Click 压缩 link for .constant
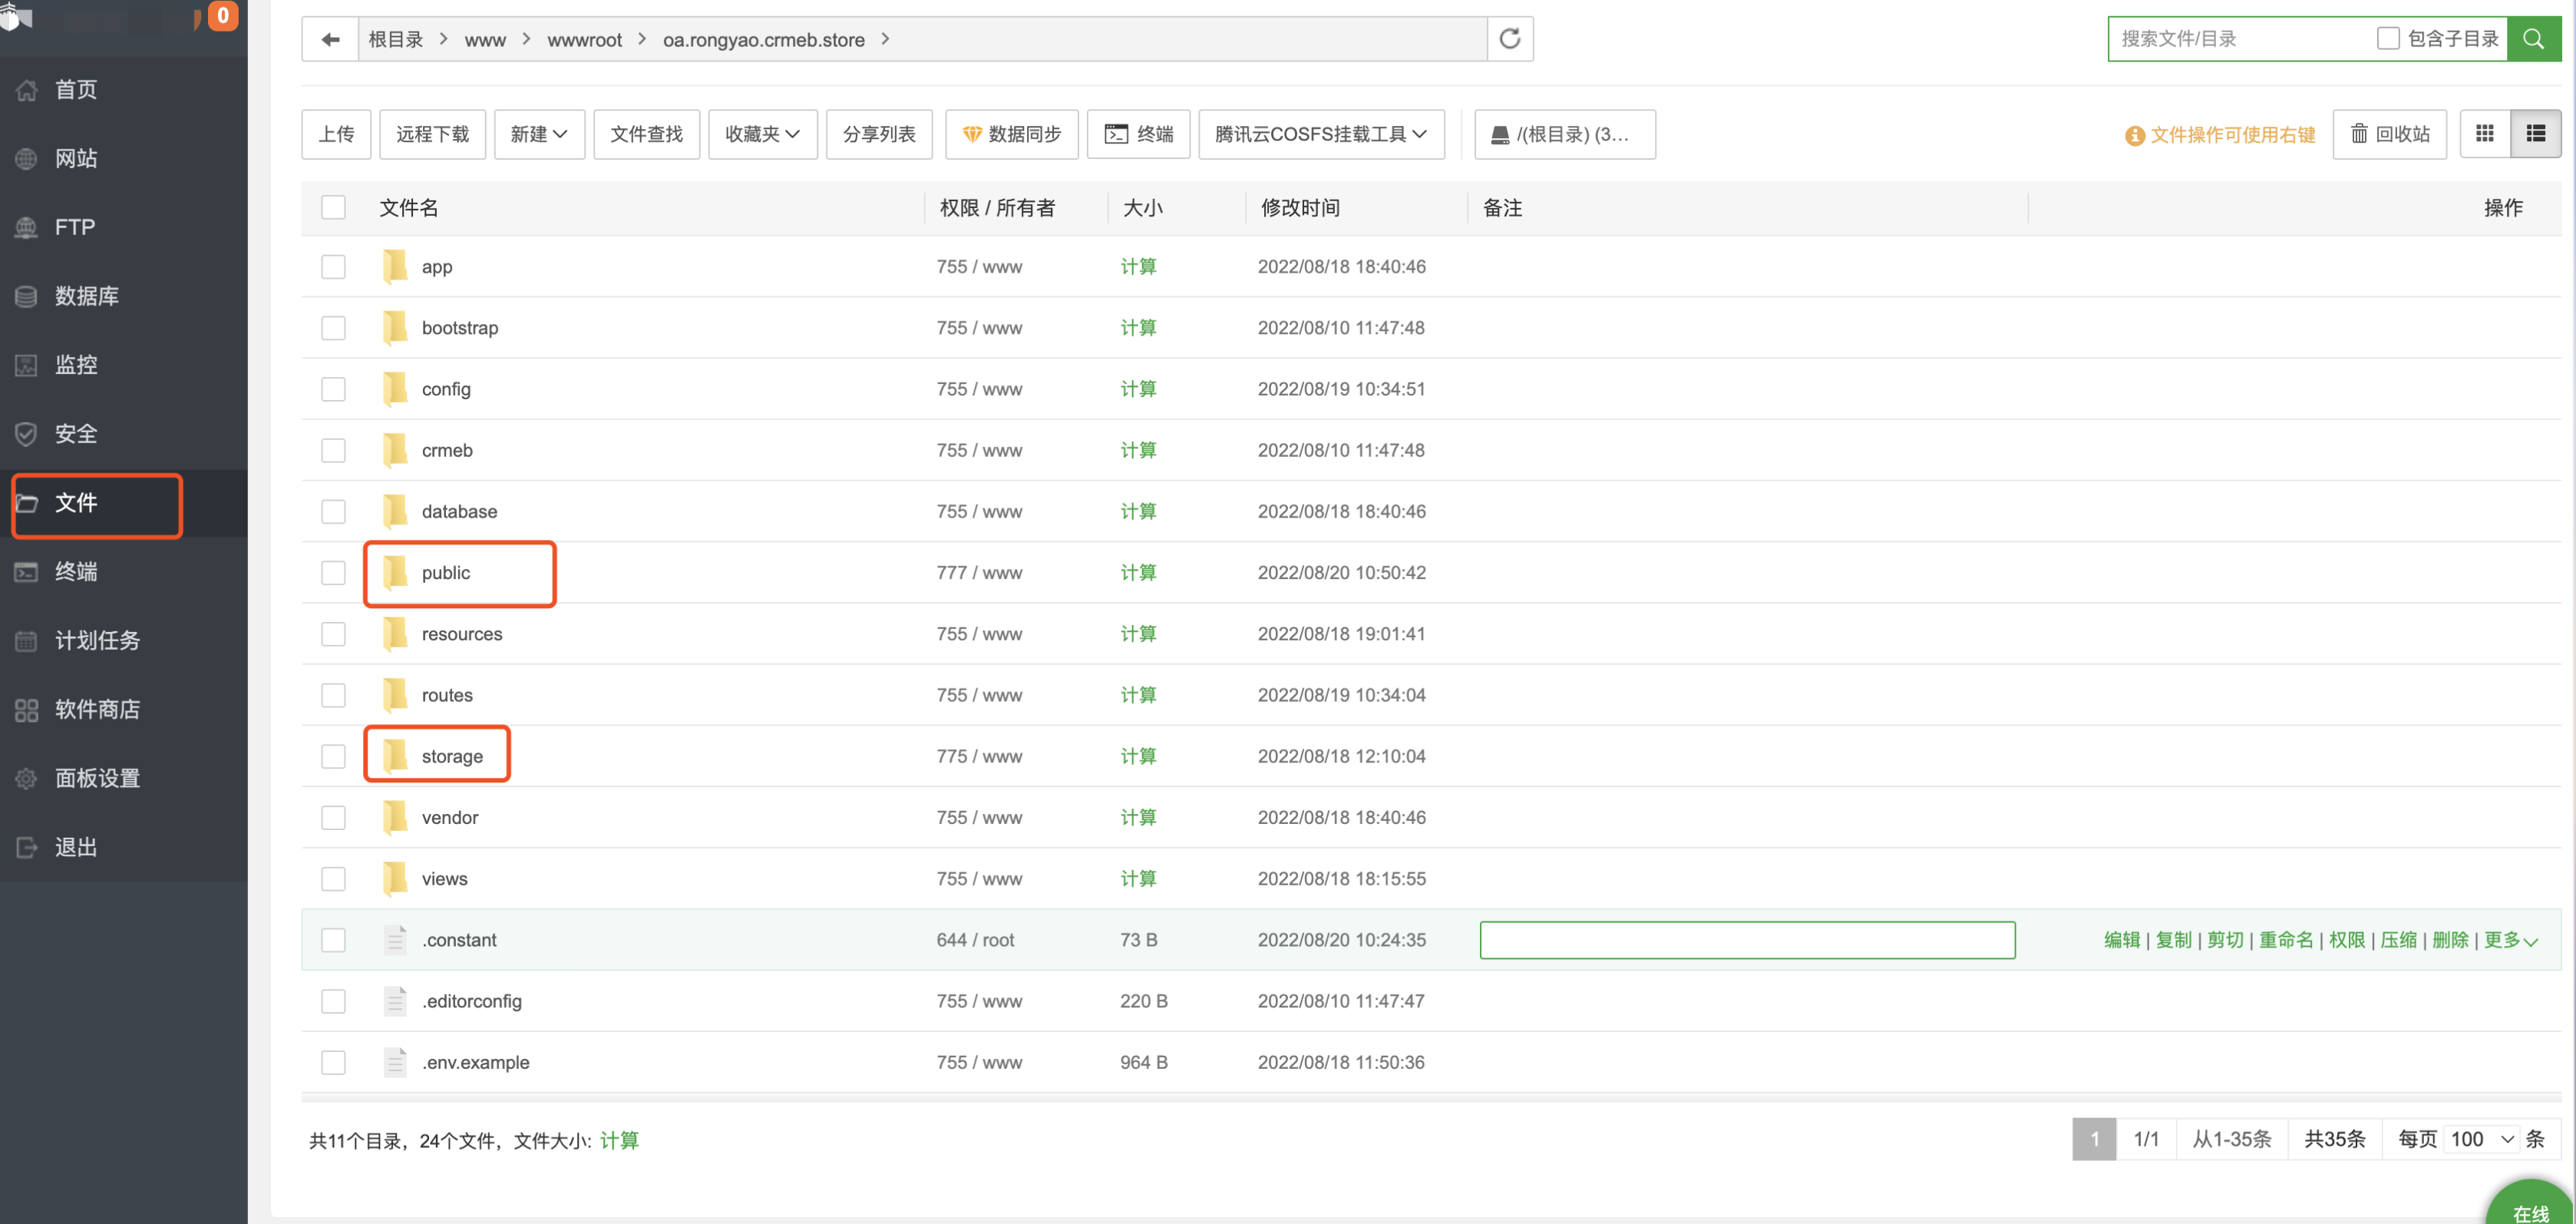 2397,940
